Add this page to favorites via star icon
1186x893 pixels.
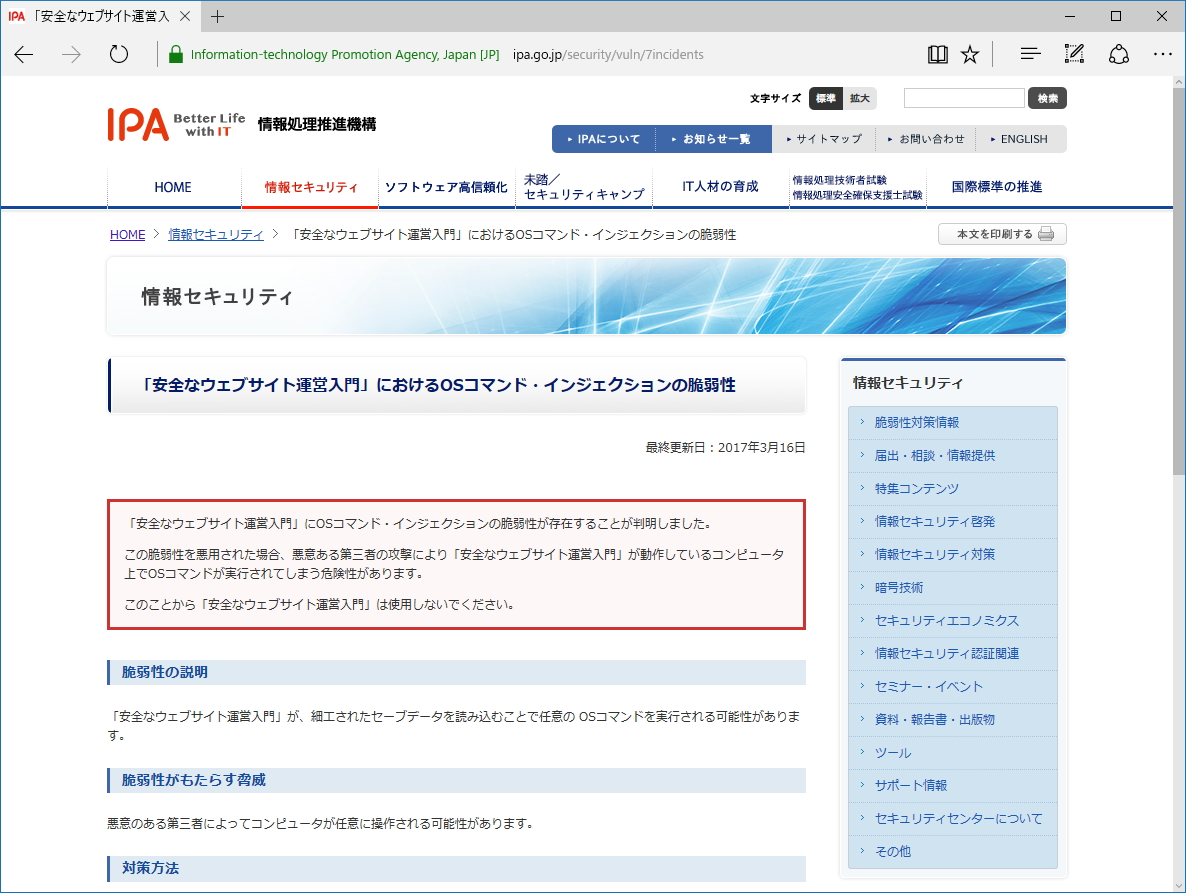(970, 54)
